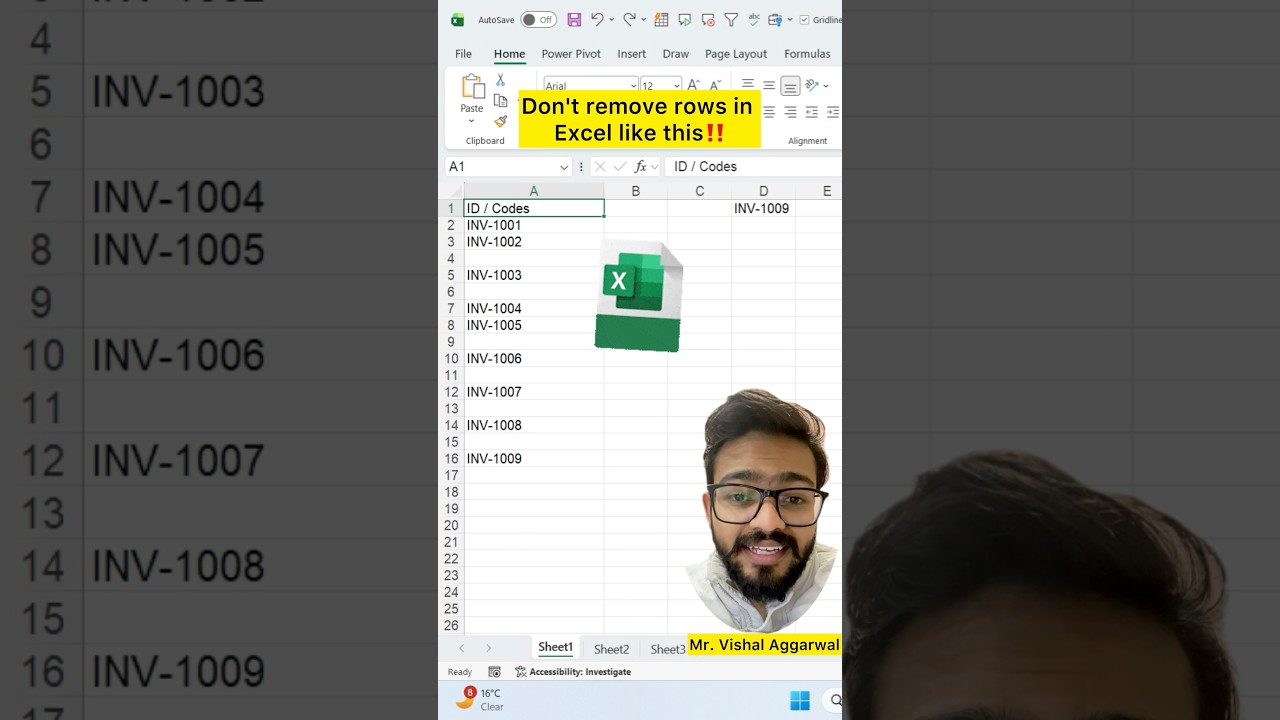The height and width of the screenshot is (720, 1280).
Task: Open the Filter tool in Quick Access Toolbar
Action: pyautogui.click(x=731, y=19)
